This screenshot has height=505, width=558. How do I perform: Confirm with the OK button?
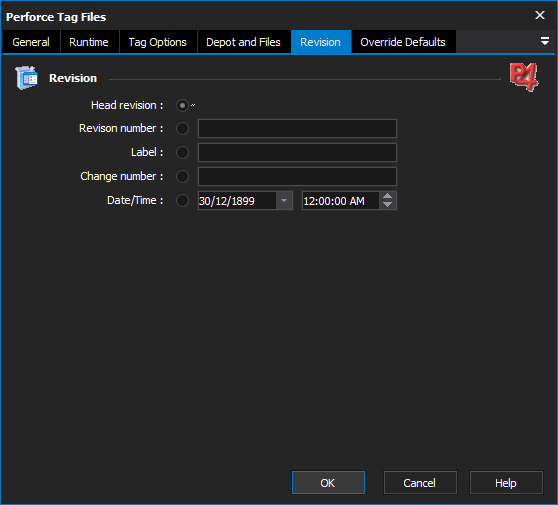click(328, 483)
